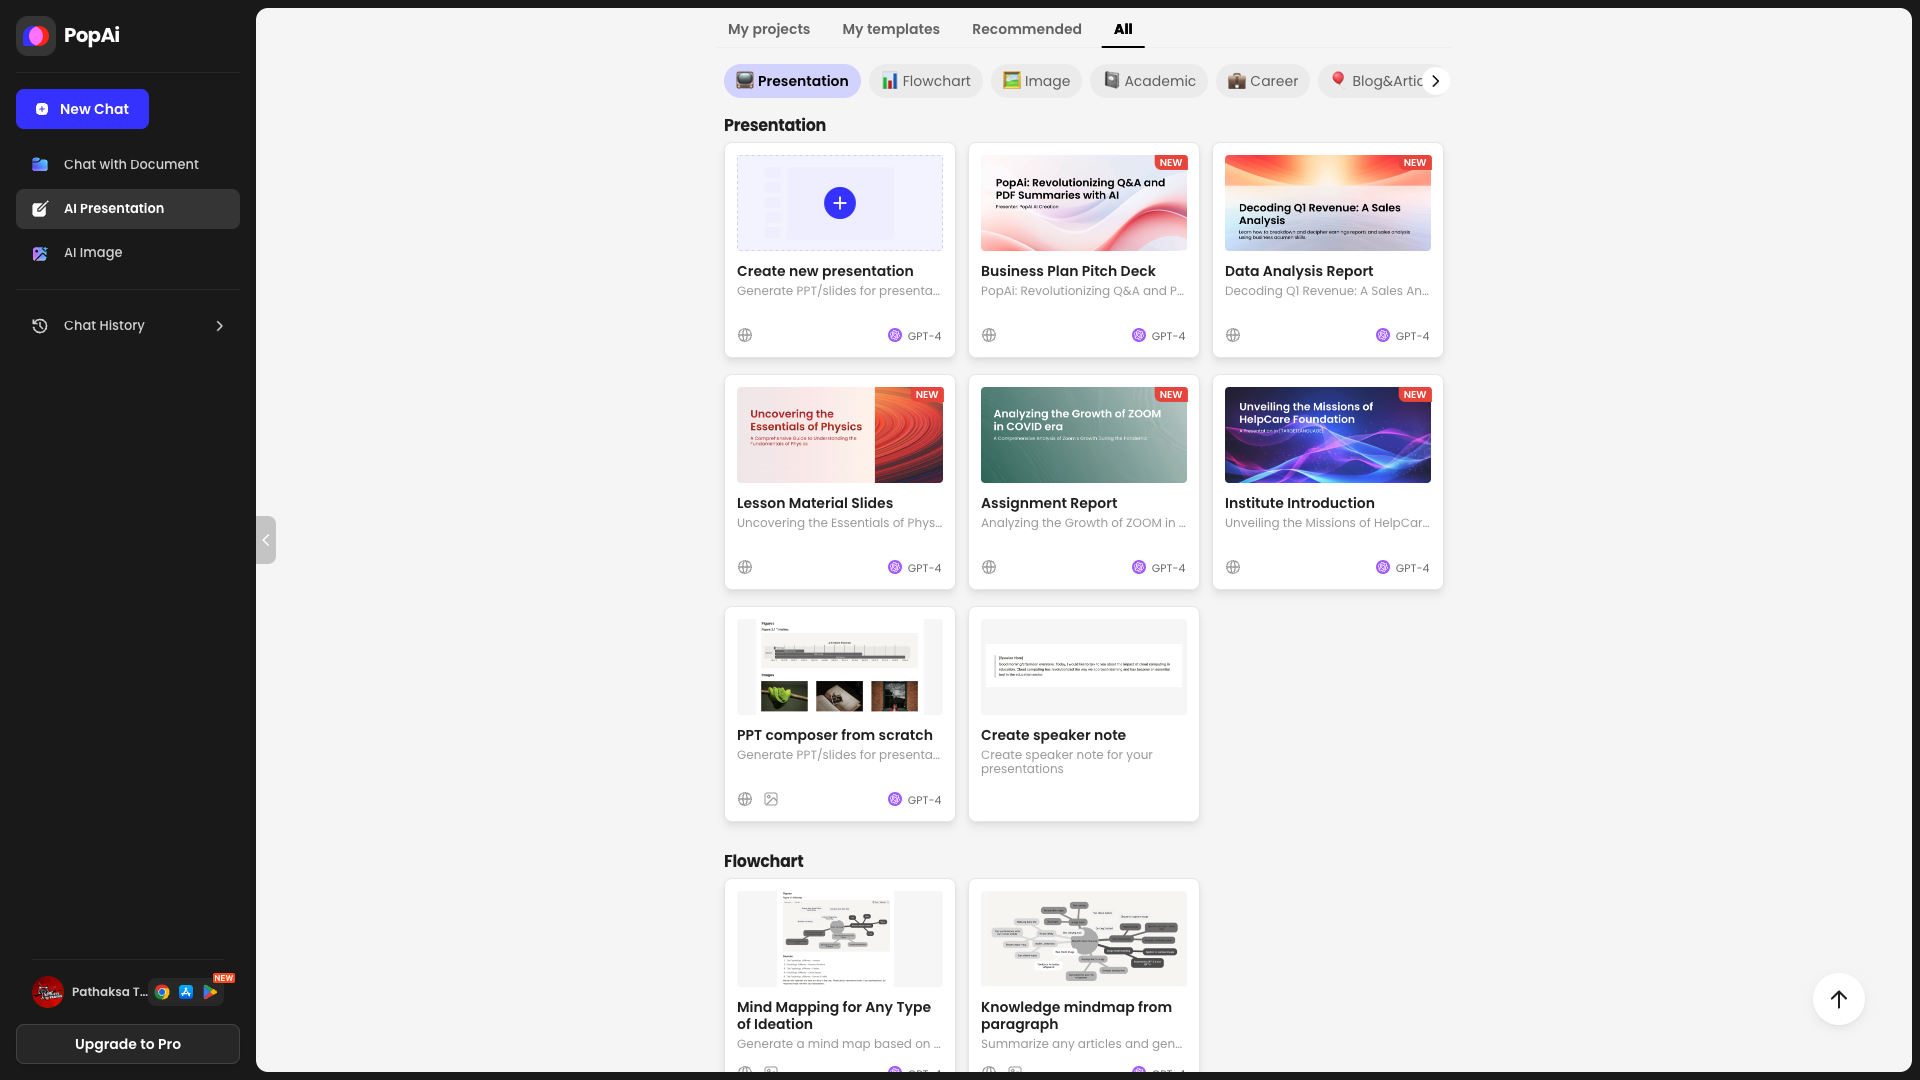Click the web language globe icon on Business Plan Pitch Deck
Screen dimensions: 1920x1080
988,335
